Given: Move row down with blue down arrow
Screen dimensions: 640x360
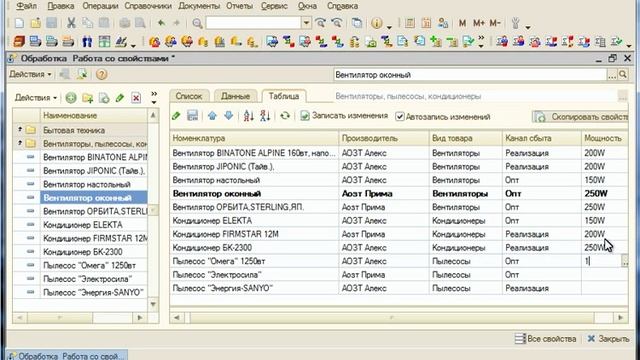Looking at the screenshot, I should [x=229, y=116].
